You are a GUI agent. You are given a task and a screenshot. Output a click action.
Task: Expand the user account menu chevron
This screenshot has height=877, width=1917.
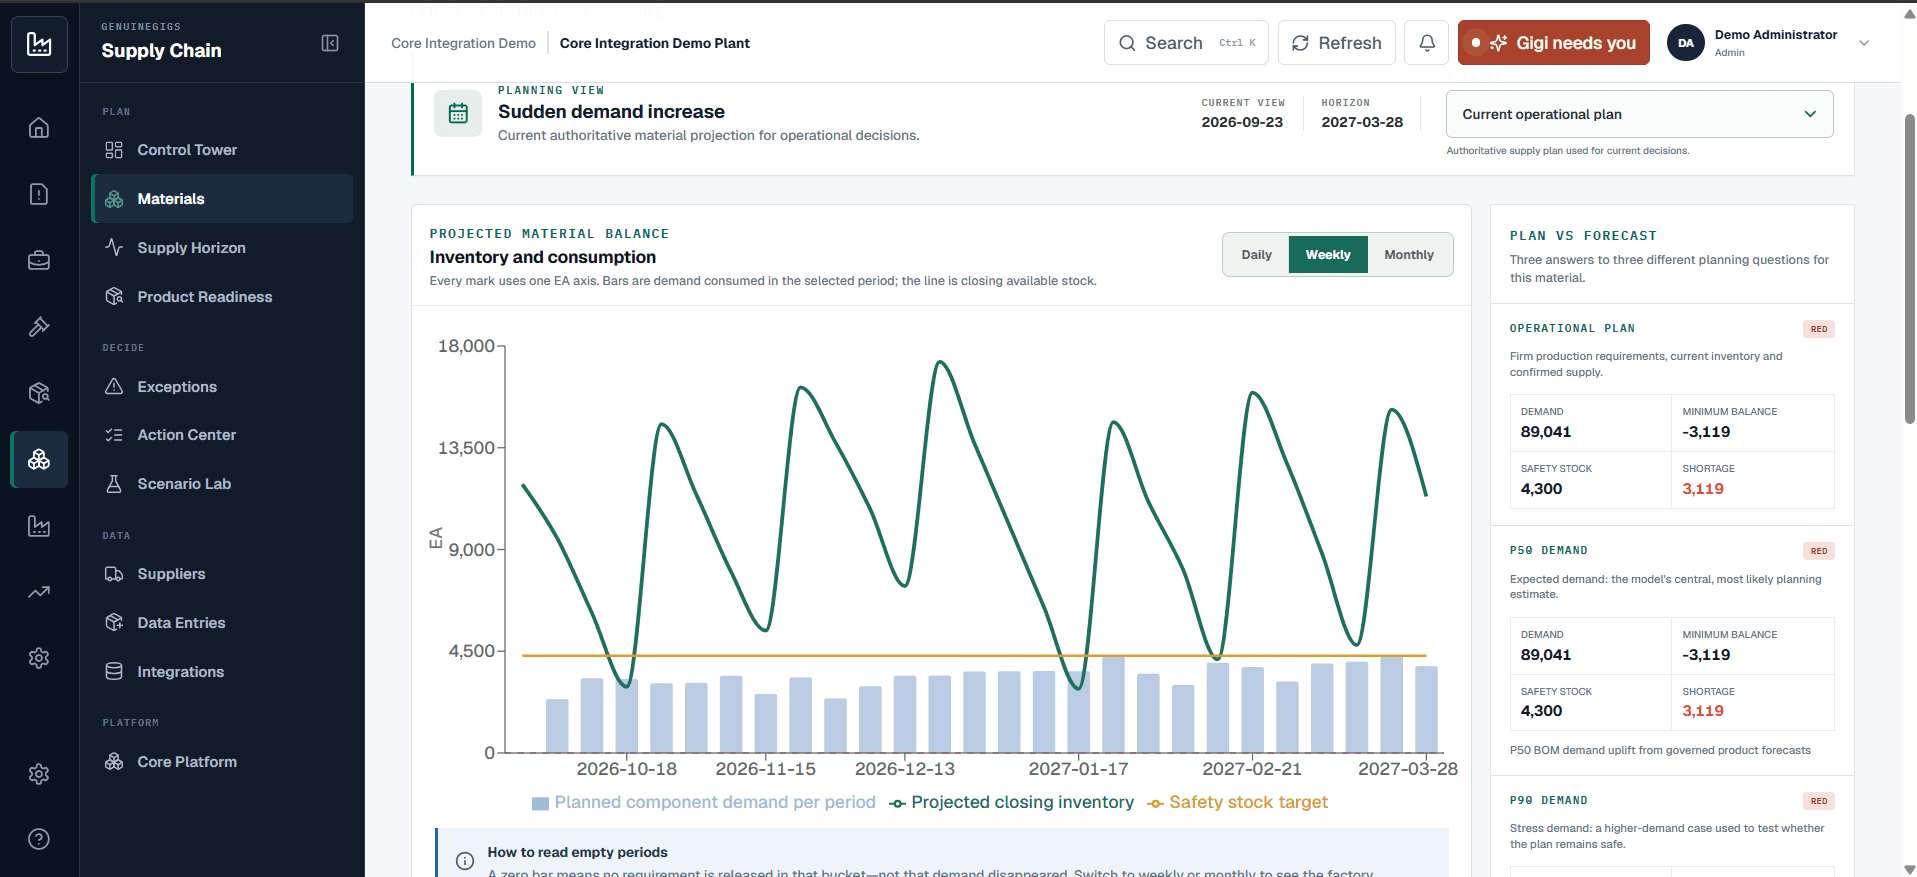point(1864,43)
